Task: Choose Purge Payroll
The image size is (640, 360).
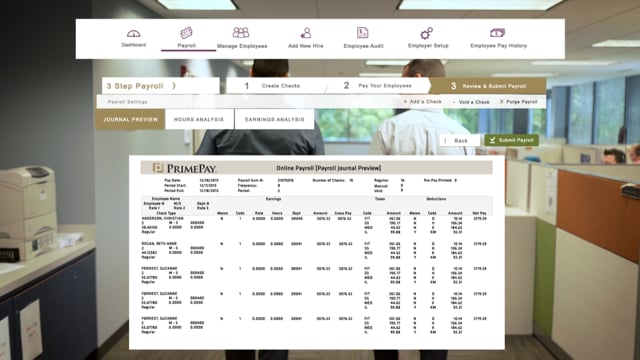Action: [x=518, y=102]
